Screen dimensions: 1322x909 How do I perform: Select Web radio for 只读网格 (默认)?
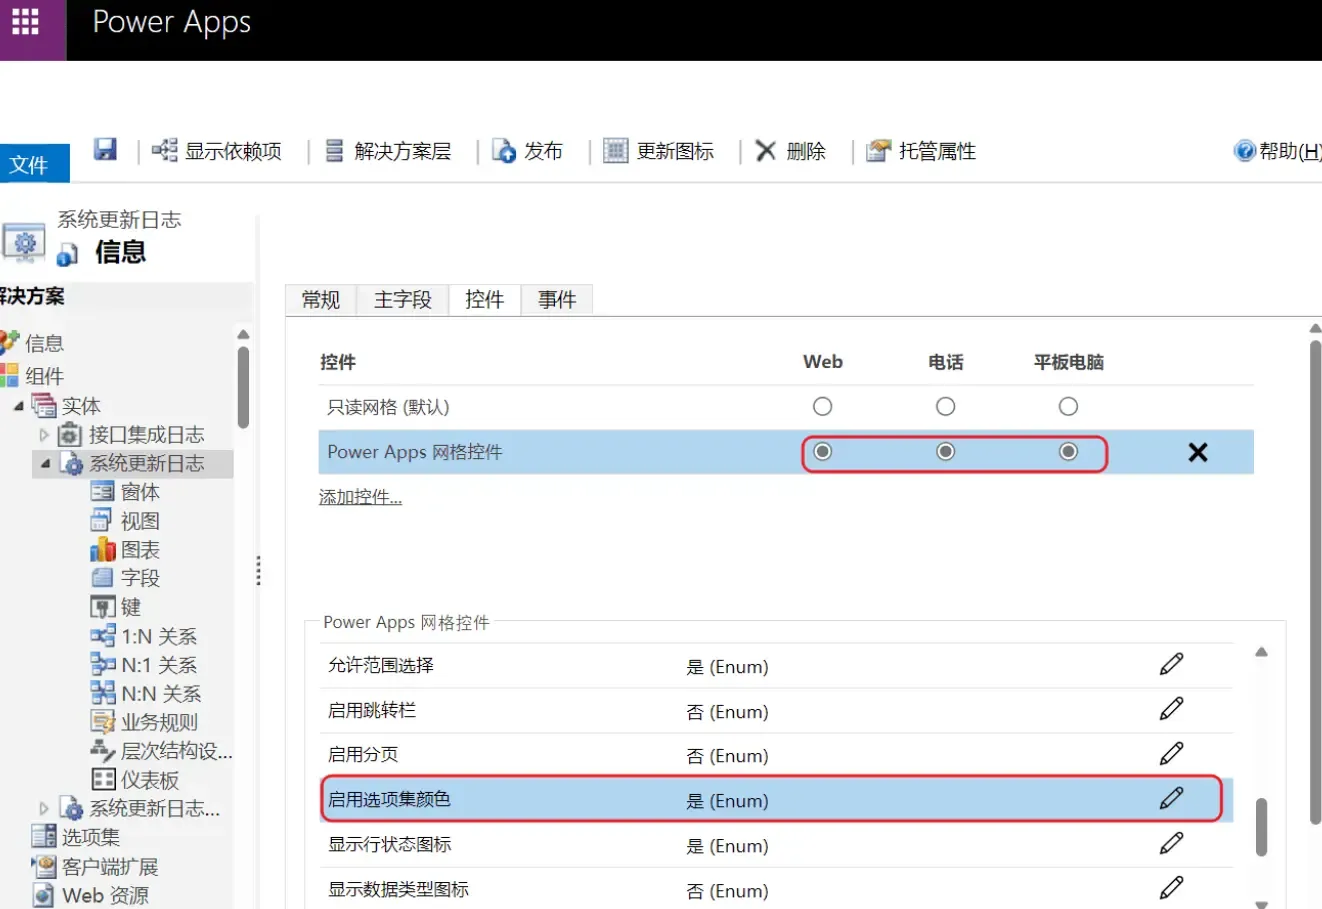822,406
